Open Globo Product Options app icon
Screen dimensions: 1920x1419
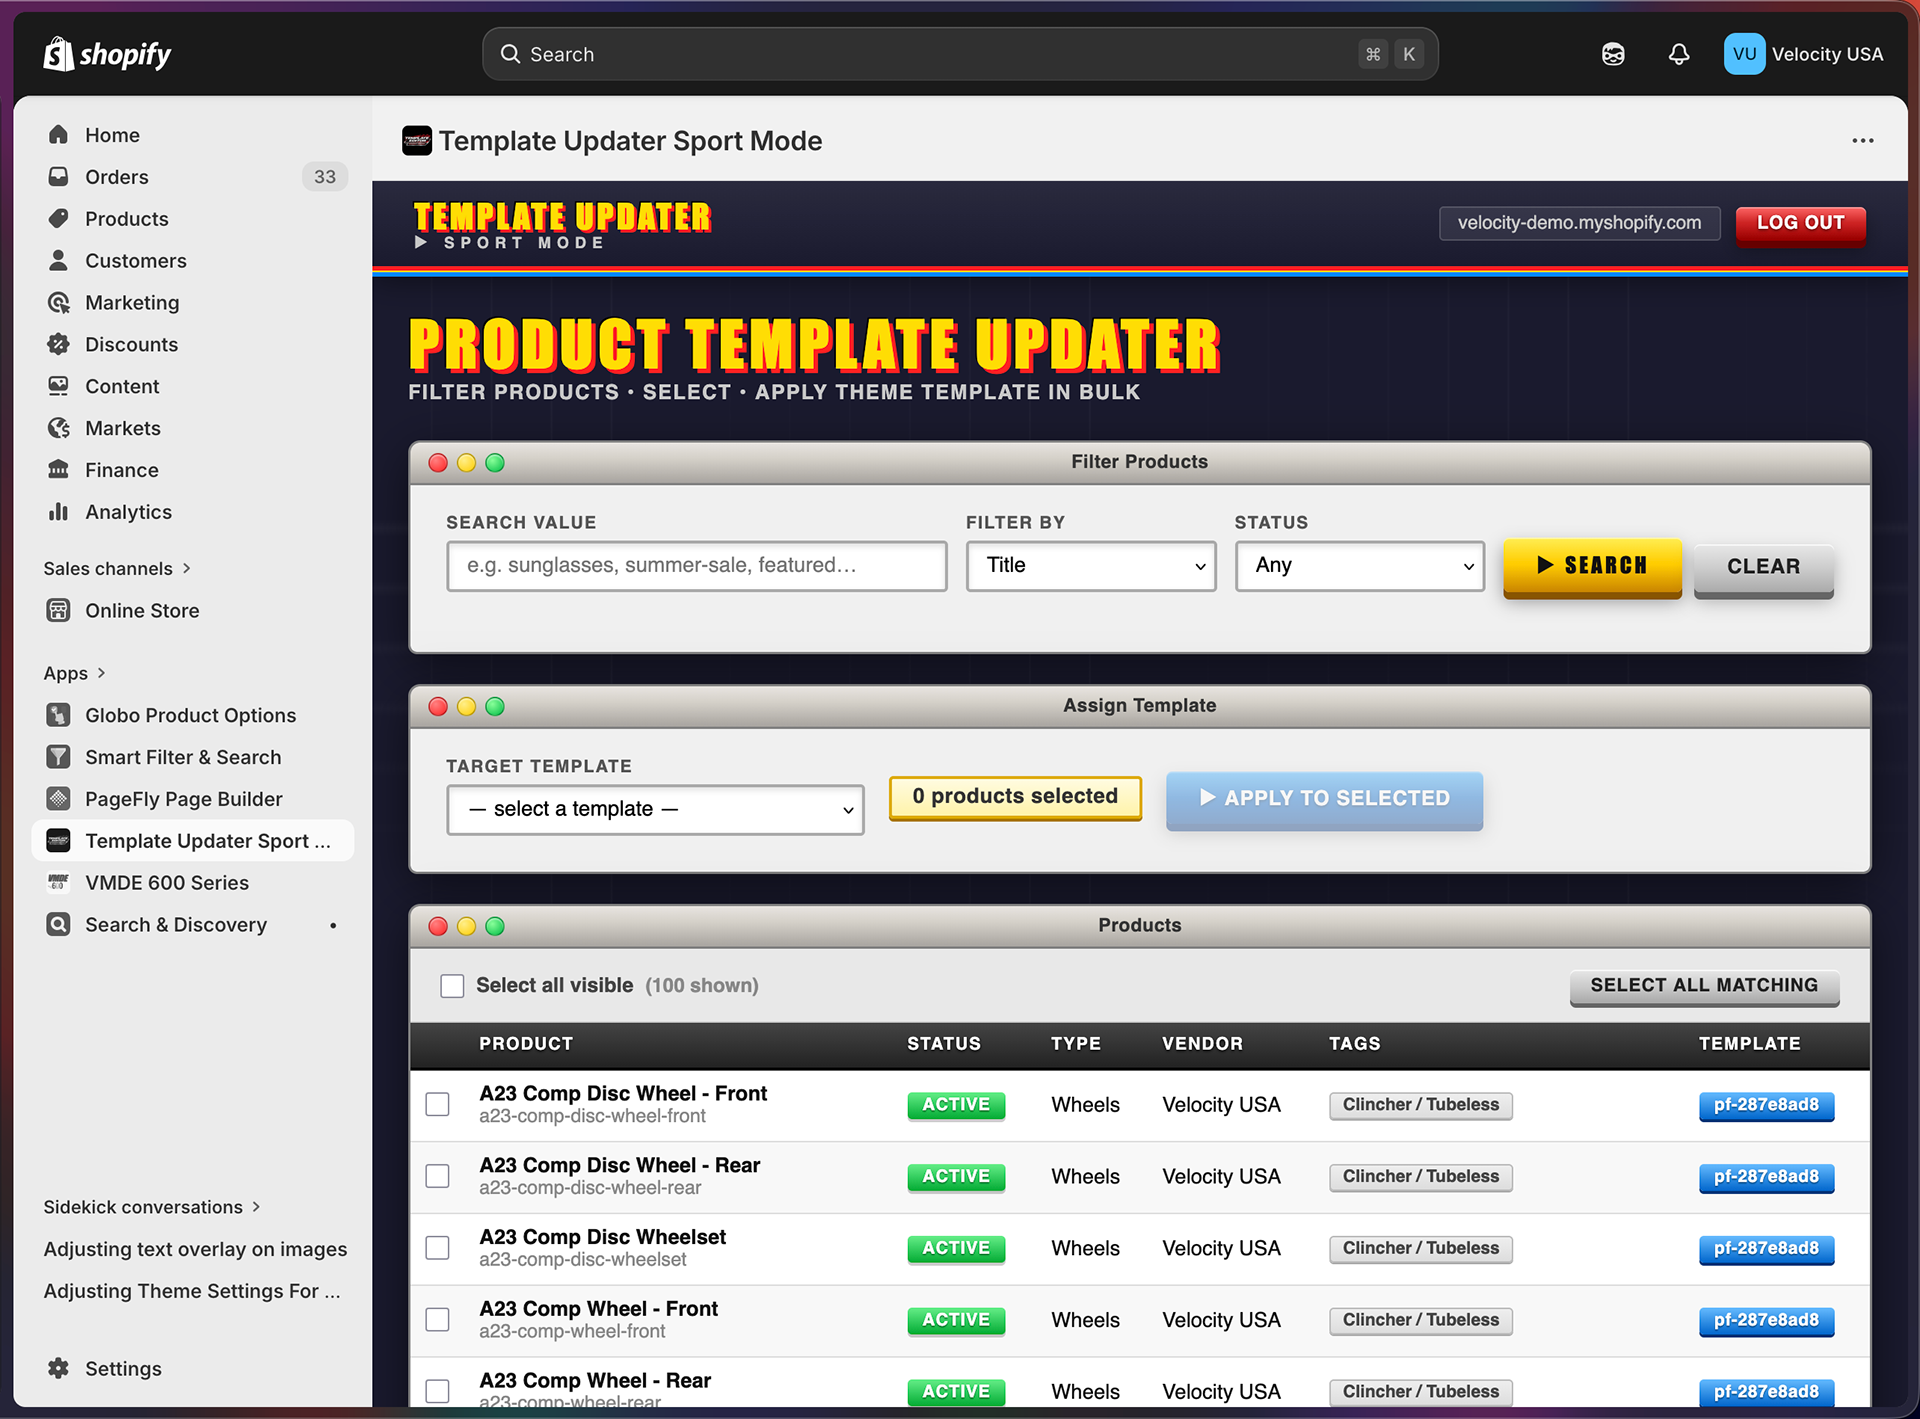59,715
